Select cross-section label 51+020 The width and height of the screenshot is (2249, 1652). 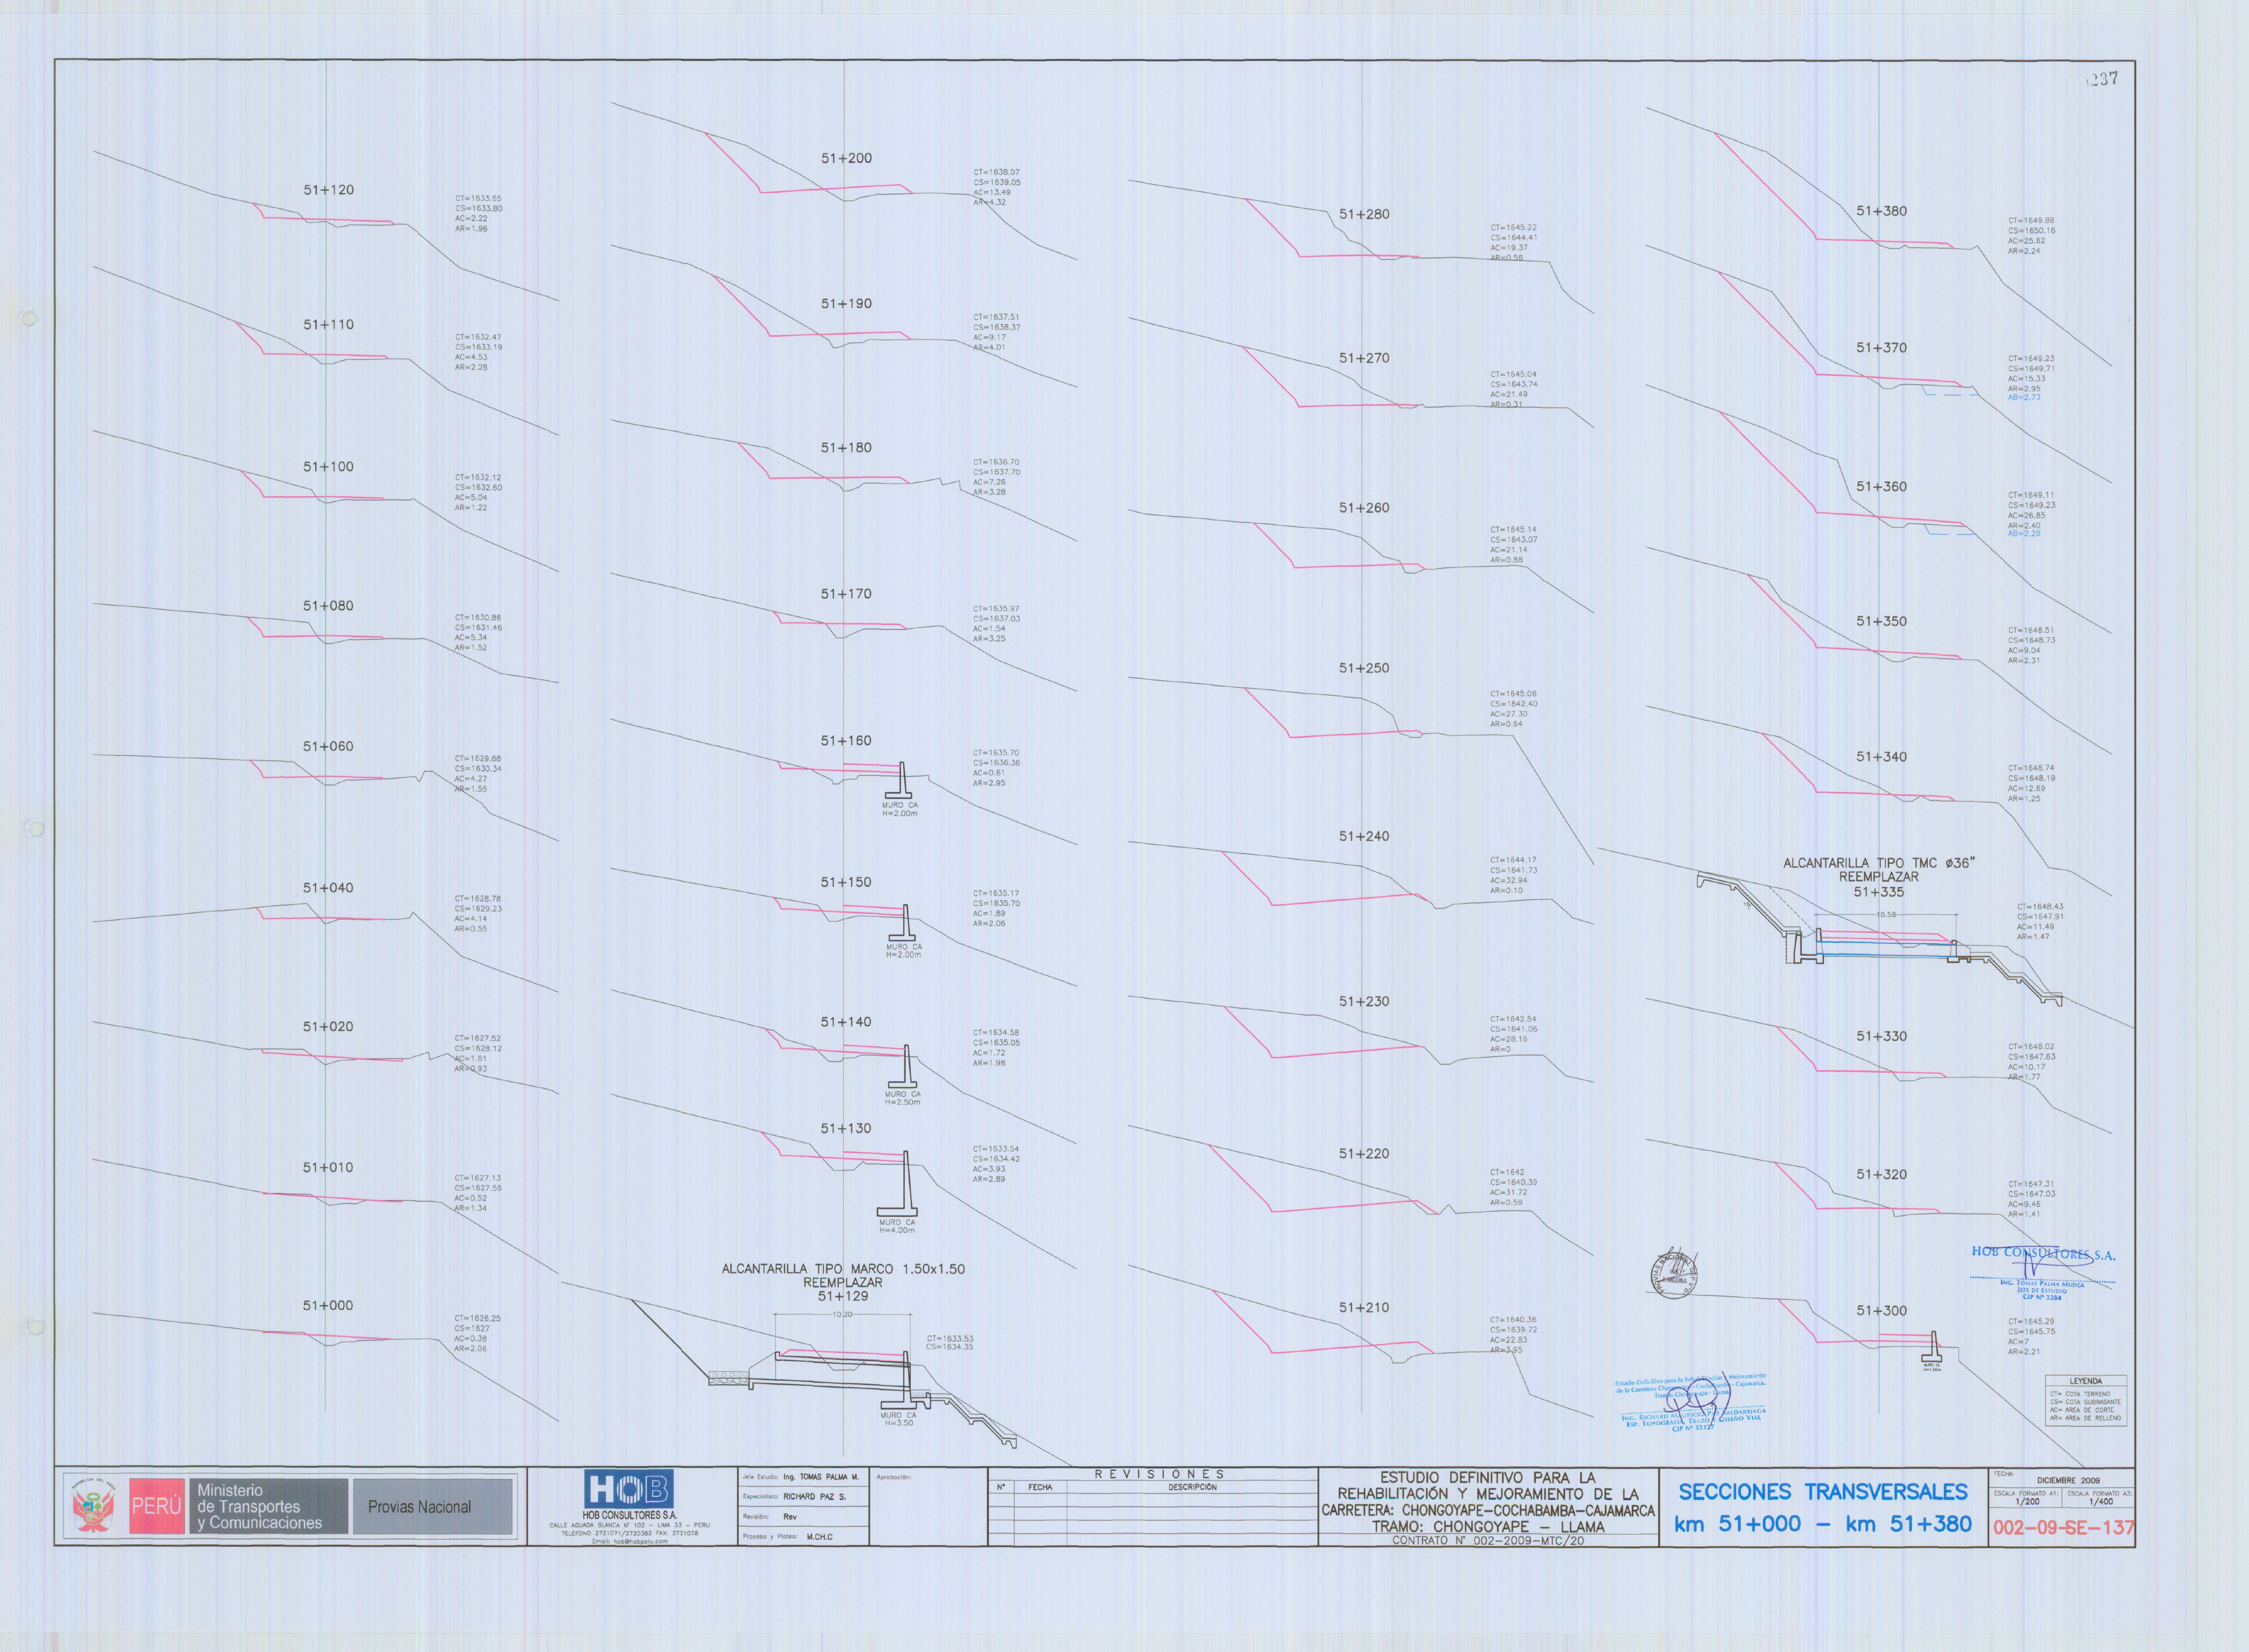click(328, 1027)
